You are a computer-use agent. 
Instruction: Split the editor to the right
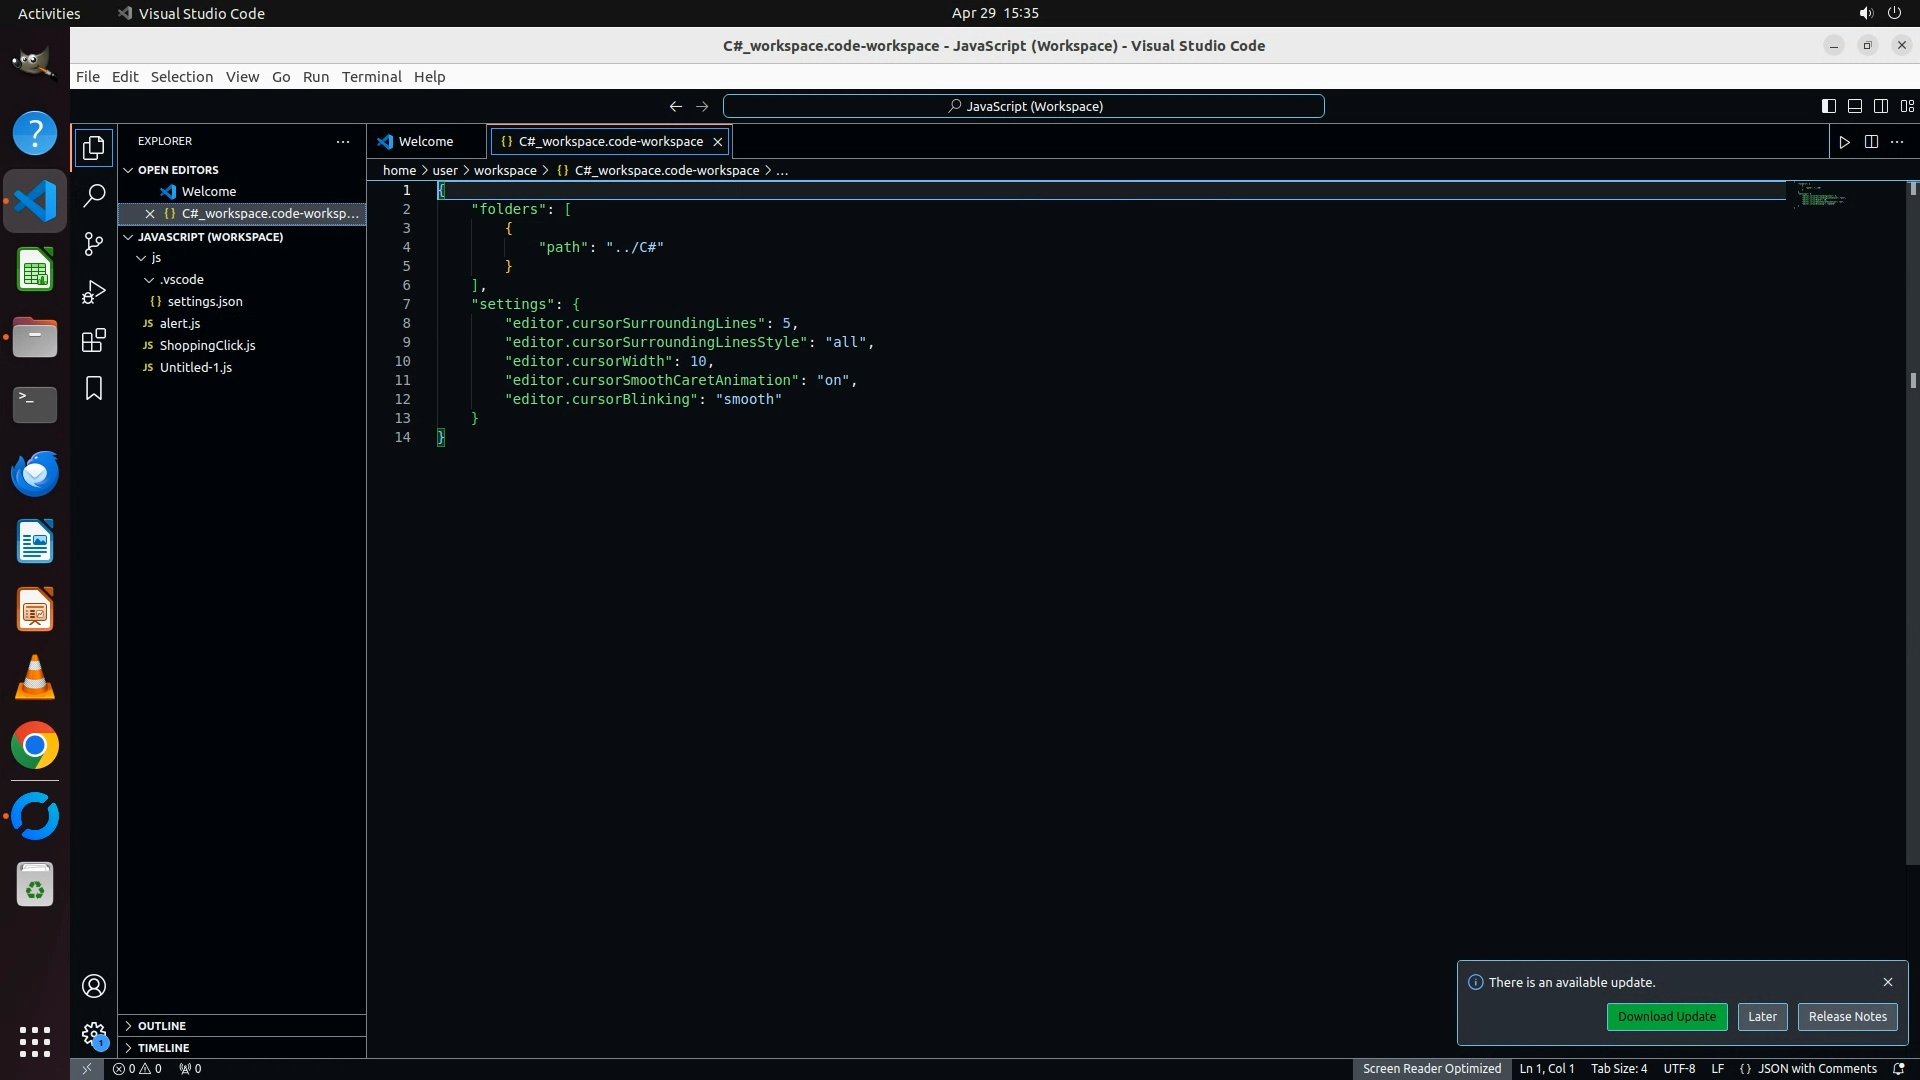[x=1871, y=142]
